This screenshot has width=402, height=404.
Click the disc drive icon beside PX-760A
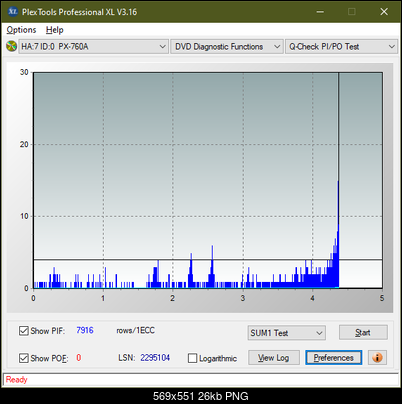pos(11,46)
